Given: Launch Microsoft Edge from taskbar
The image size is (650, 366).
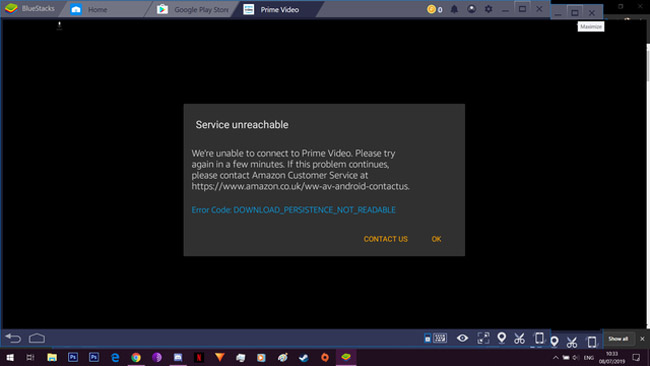Looking at the screenshot, I should point(115,357).
